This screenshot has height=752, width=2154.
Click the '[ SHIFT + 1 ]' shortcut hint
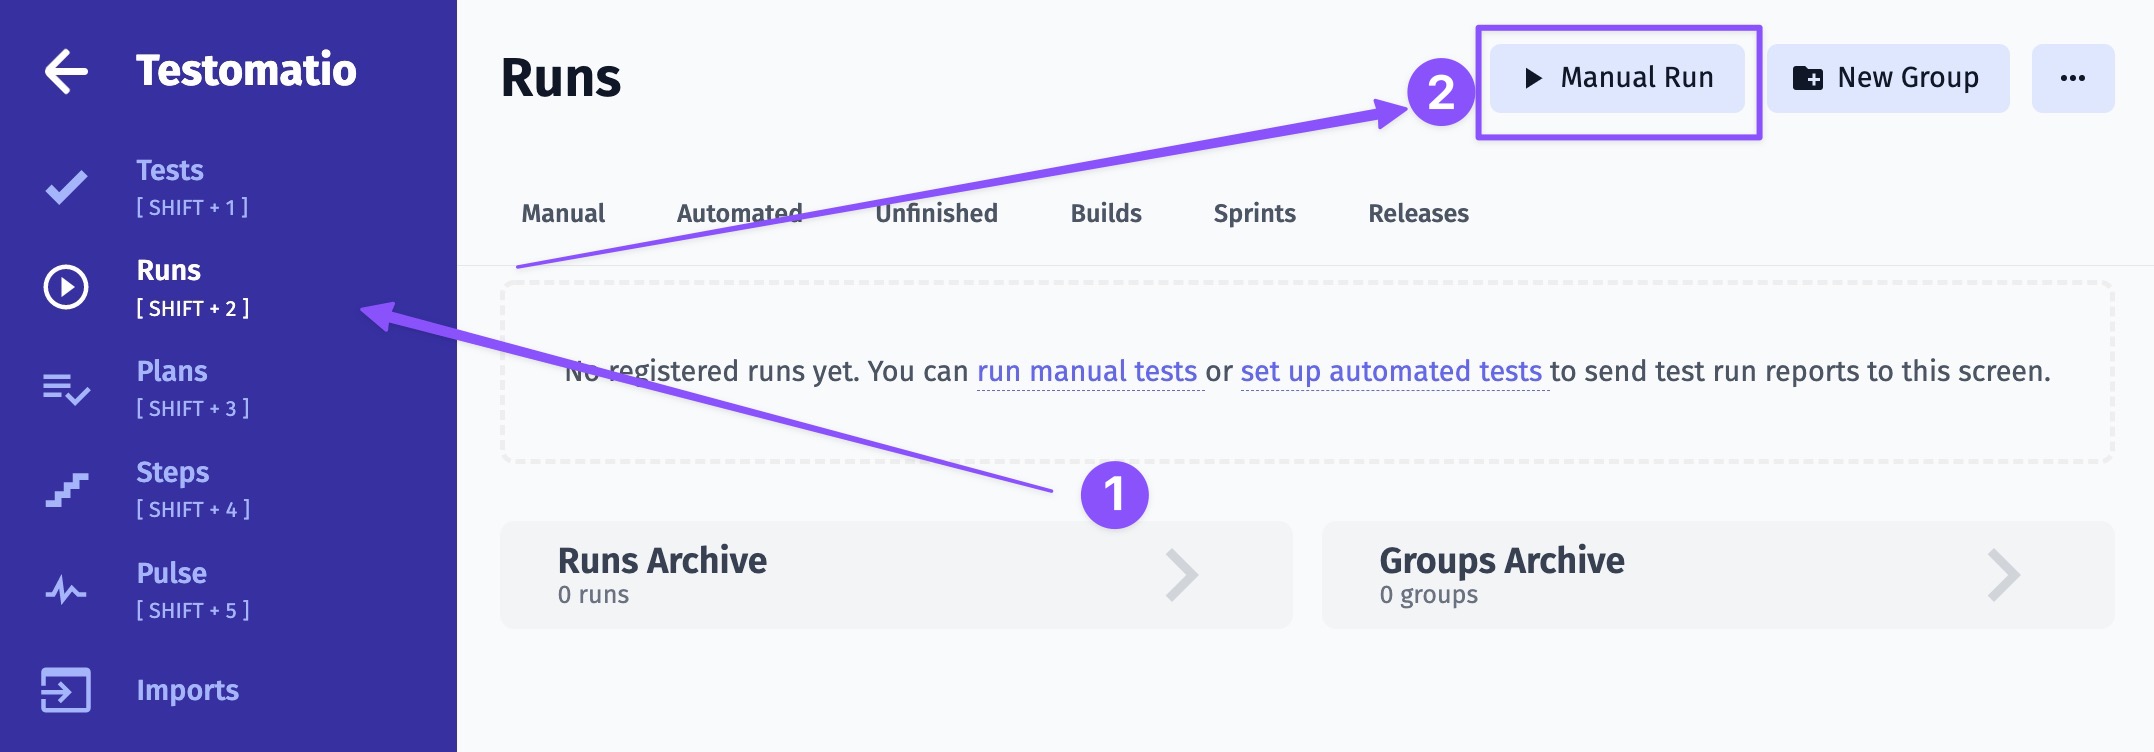click(192, 208)
